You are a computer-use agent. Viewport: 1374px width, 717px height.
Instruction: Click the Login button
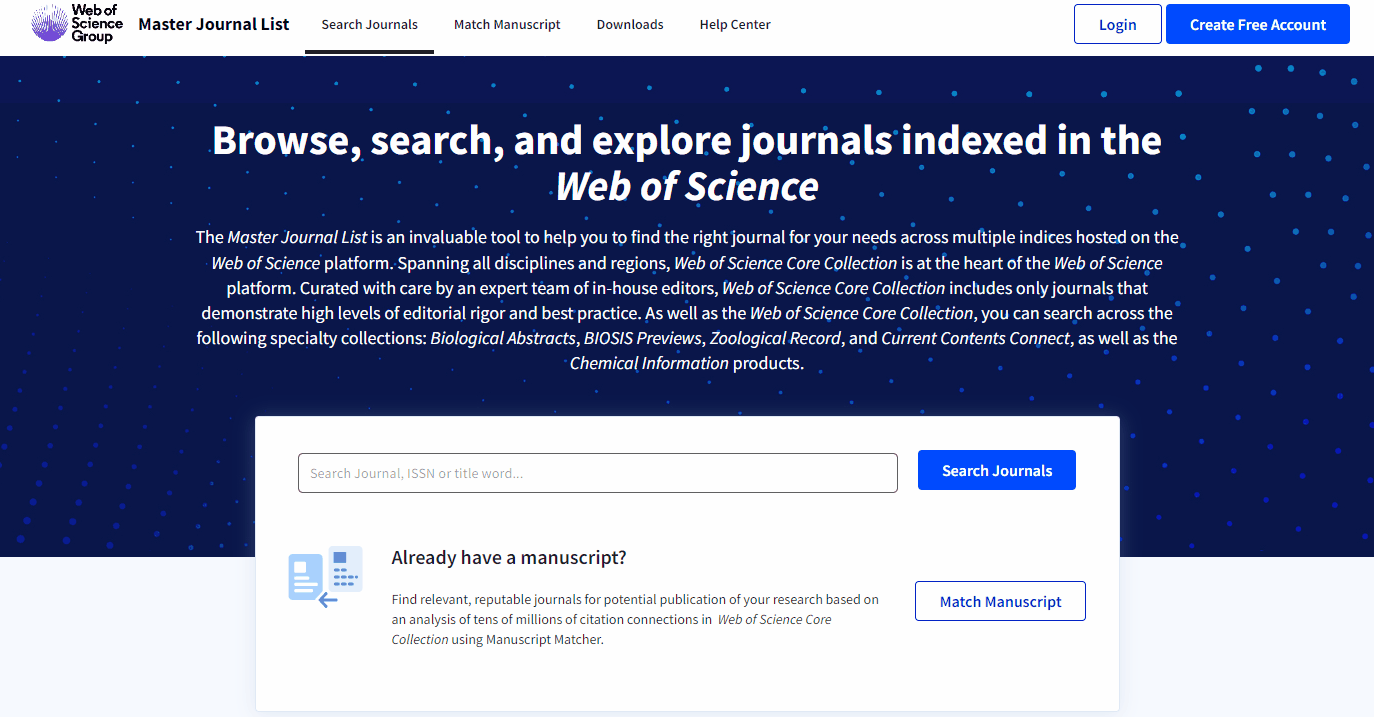[1118, 24]
